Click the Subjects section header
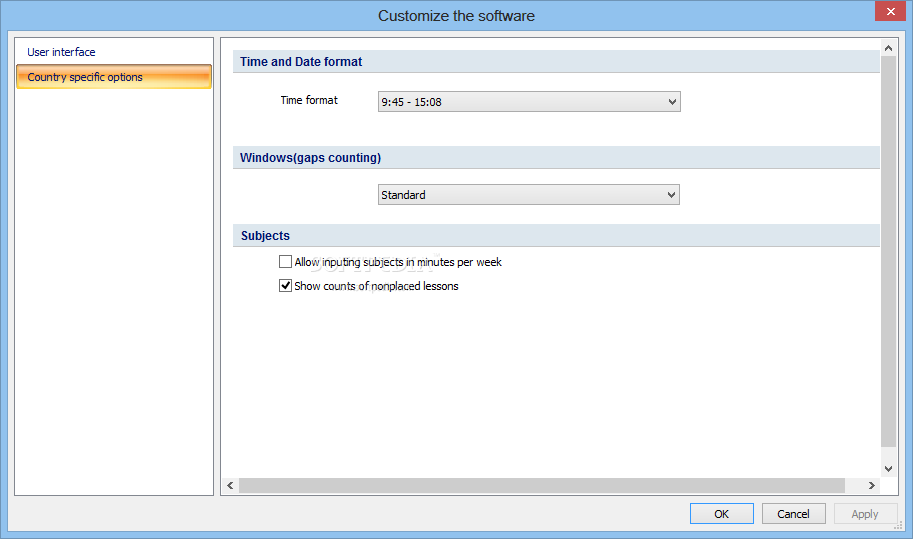Screen dimensions: 913x539 point(556,236)
